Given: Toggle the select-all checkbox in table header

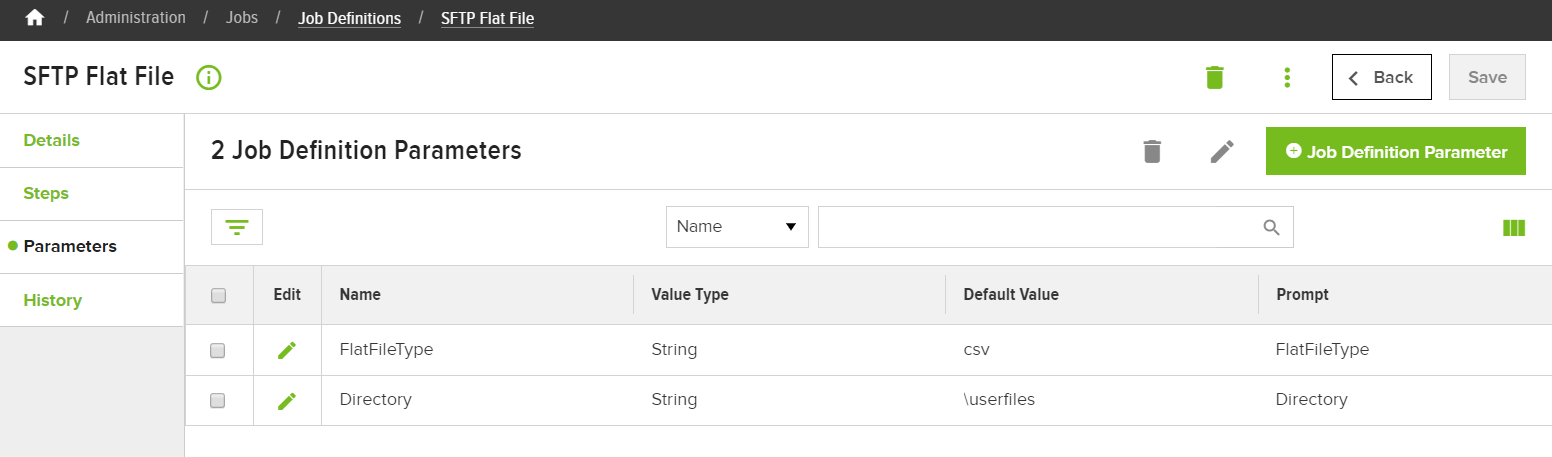Looking at the screenshot, I should pyautogui.click(x=219, y=295).
